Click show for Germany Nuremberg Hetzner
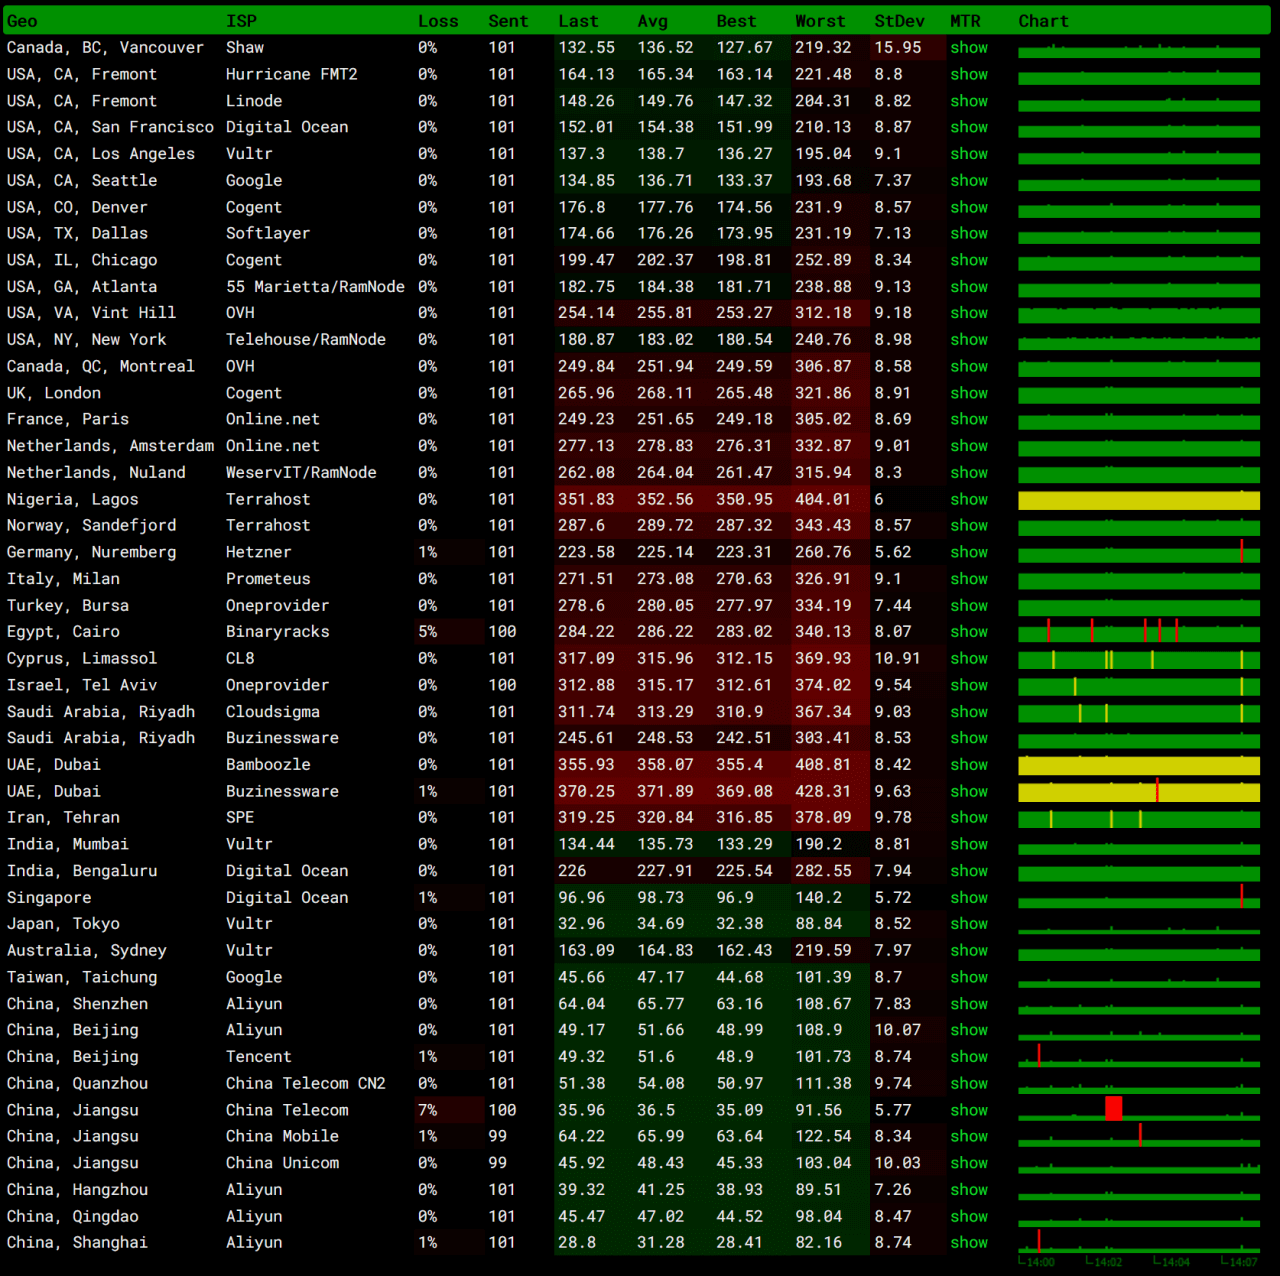This screenshot has height=1276, width=1280. tap(969, 552)
